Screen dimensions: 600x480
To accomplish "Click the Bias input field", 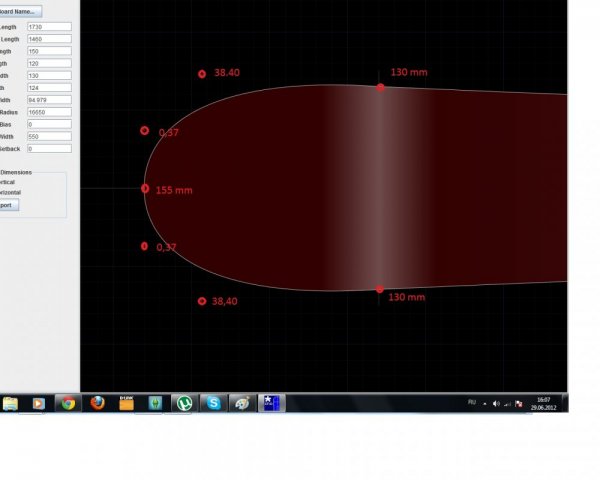I will point(49,124).
